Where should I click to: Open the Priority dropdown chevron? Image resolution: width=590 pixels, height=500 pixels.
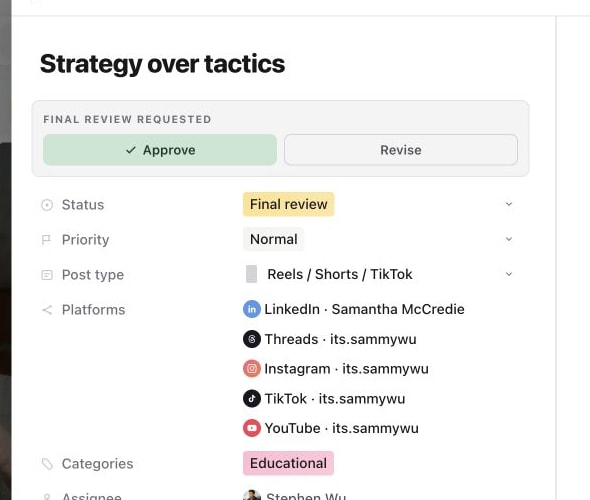pyautogui.click(x=509, y=239)
